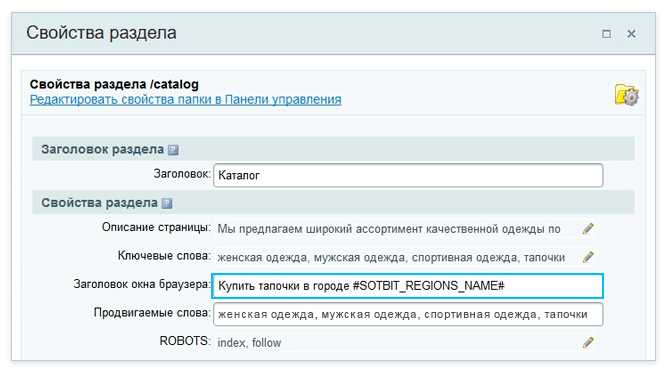Click the Продвигаемые слова label

(x=152, y=313)
